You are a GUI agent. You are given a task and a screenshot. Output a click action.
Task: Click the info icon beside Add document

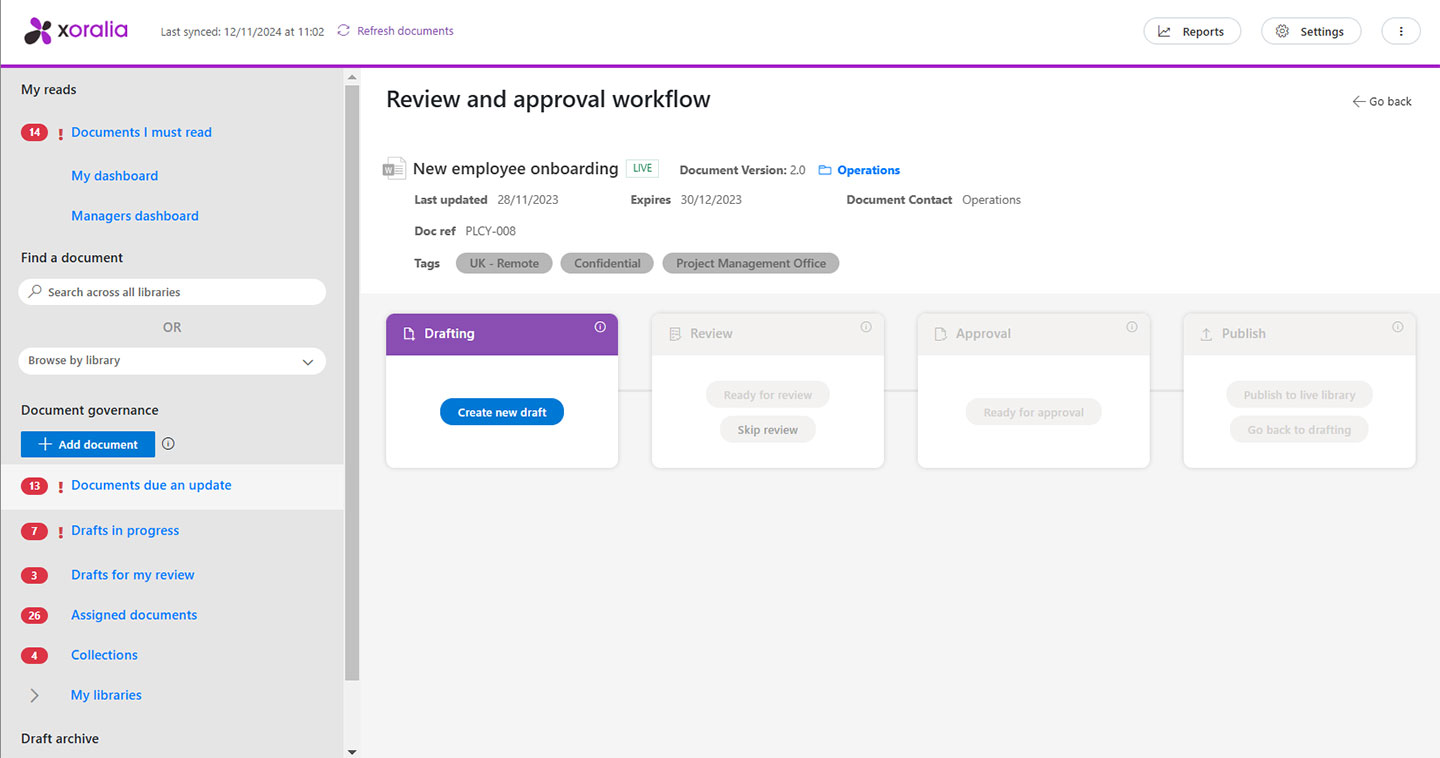pos(168,443)
